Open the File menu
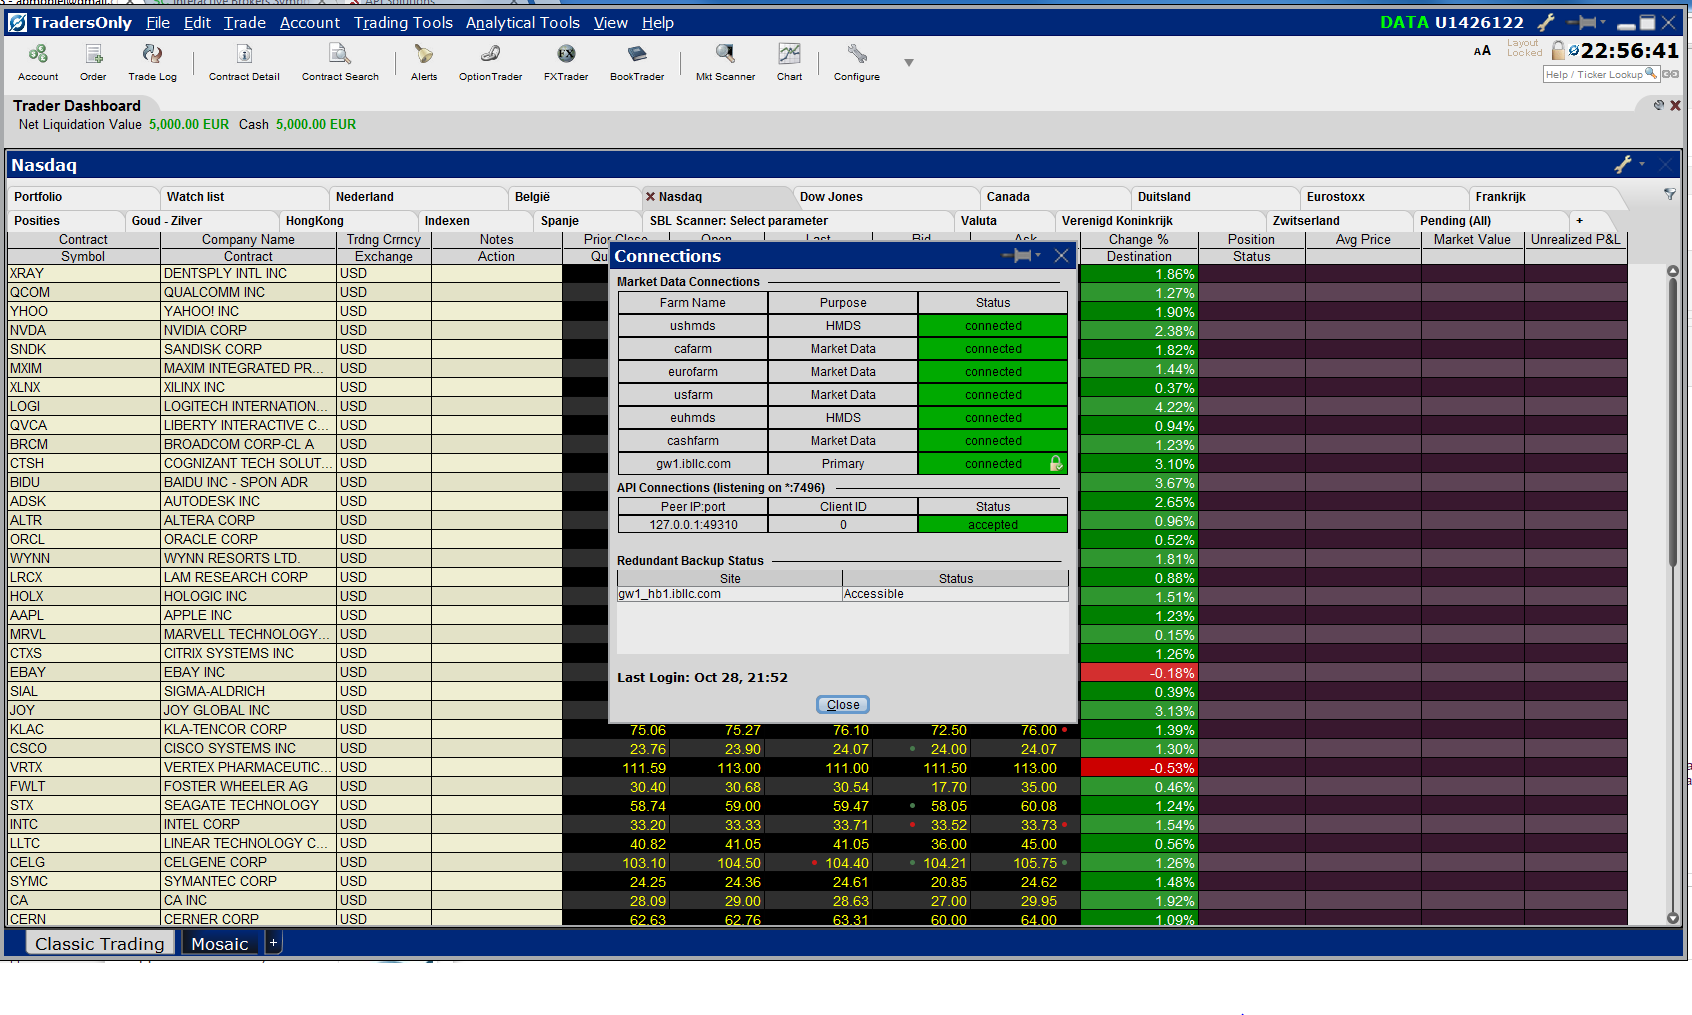This screenshot has height=1015, width=1692. [x=158, y=22]
